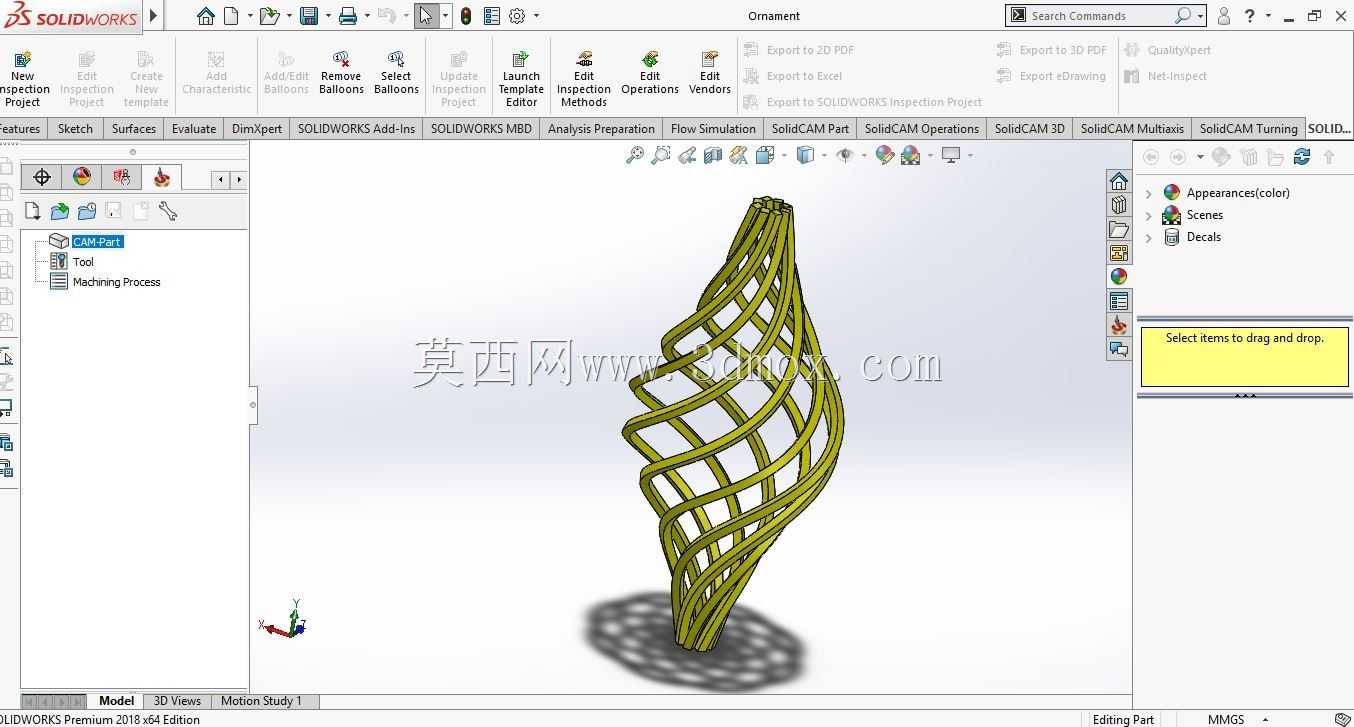
Task: Select Machining Process tree item
Action: pos(116,282)
